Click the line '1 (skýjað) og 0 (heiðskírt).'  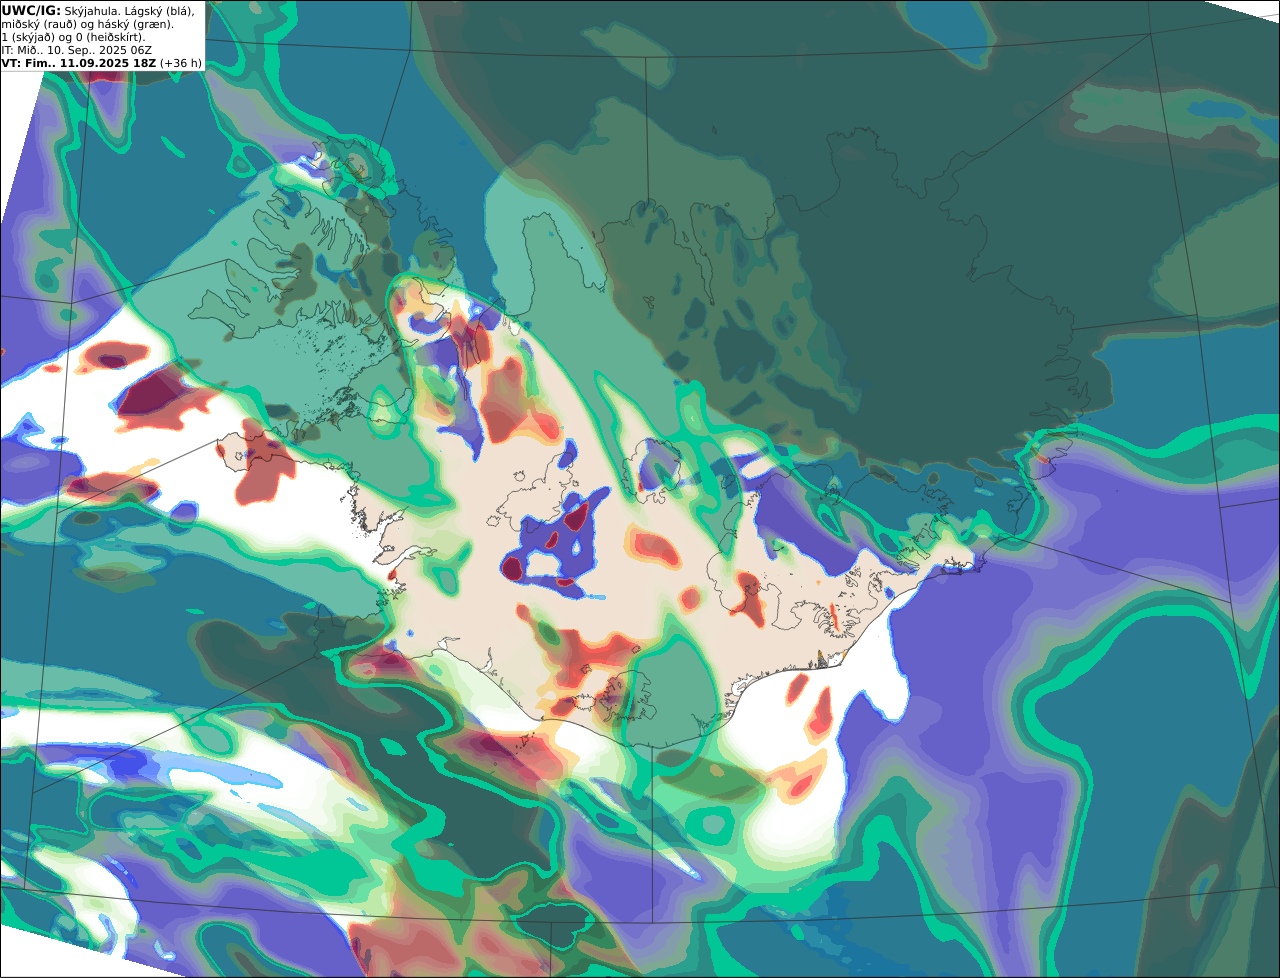73,37
